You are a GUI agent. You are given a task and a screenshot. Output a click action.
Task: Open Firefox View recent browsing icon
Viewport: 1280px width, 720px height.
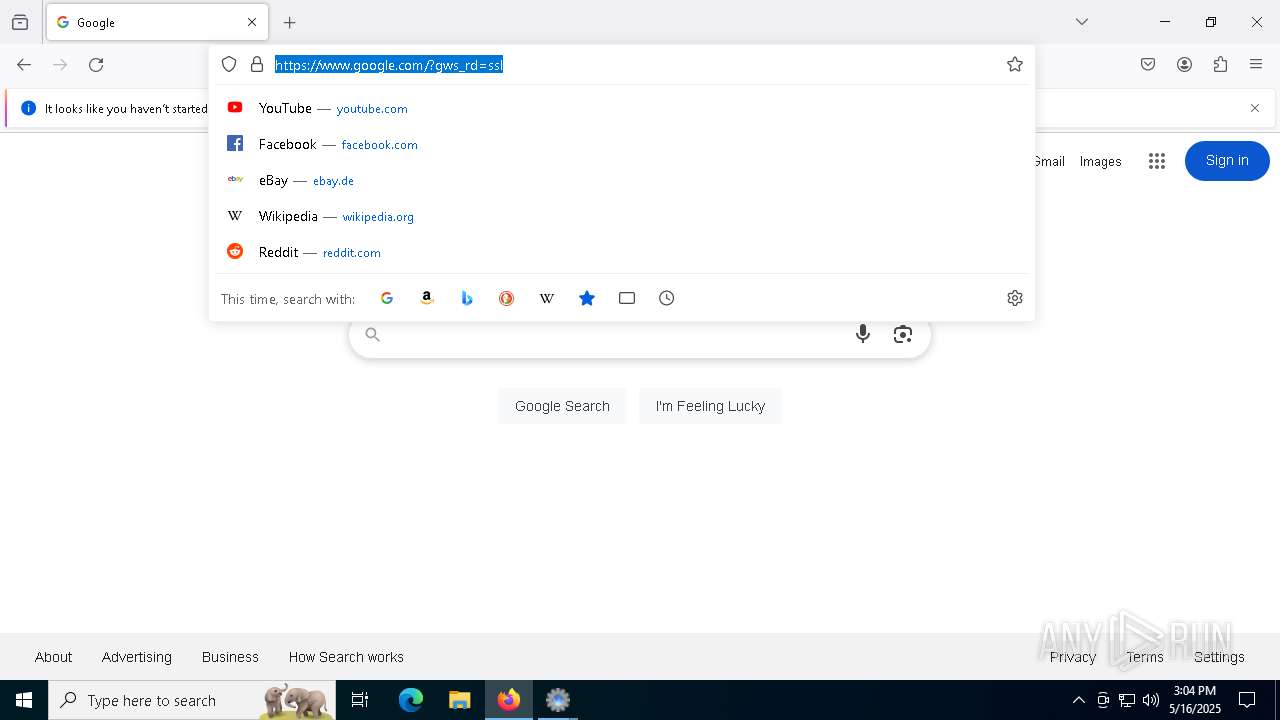20,22
